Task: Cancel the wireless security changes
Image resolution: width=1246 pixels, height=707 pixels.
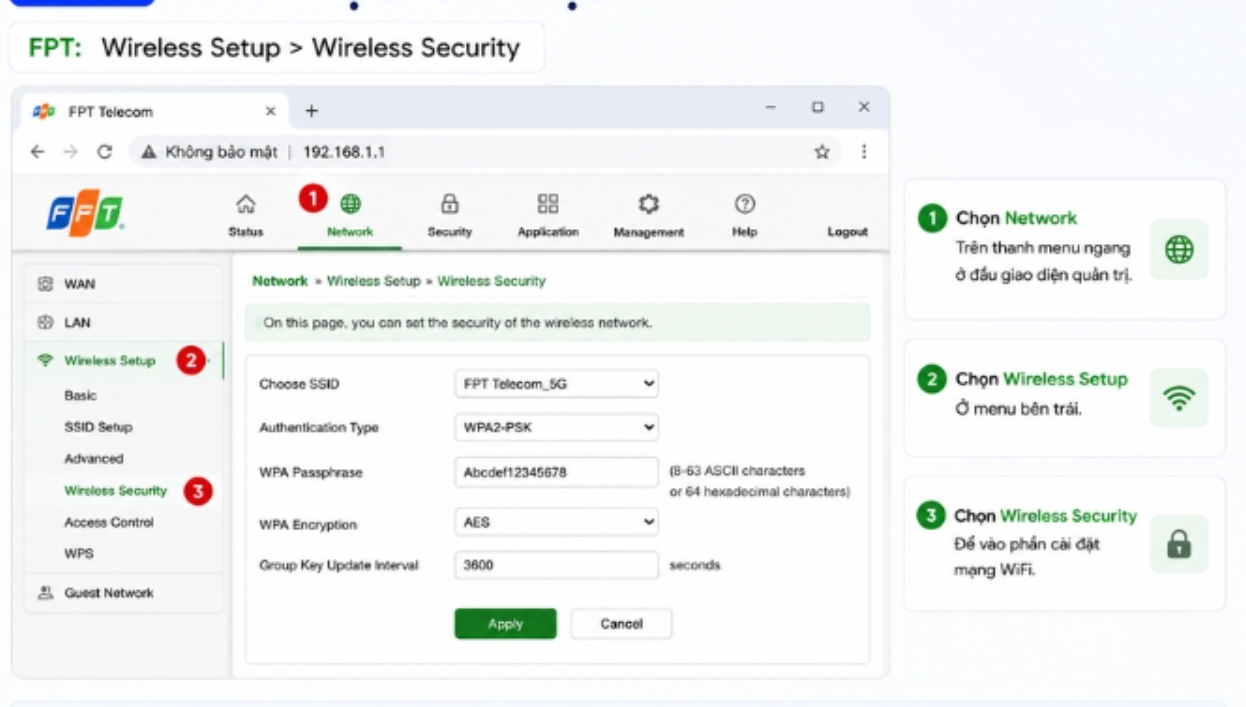Action: [621, 624]
